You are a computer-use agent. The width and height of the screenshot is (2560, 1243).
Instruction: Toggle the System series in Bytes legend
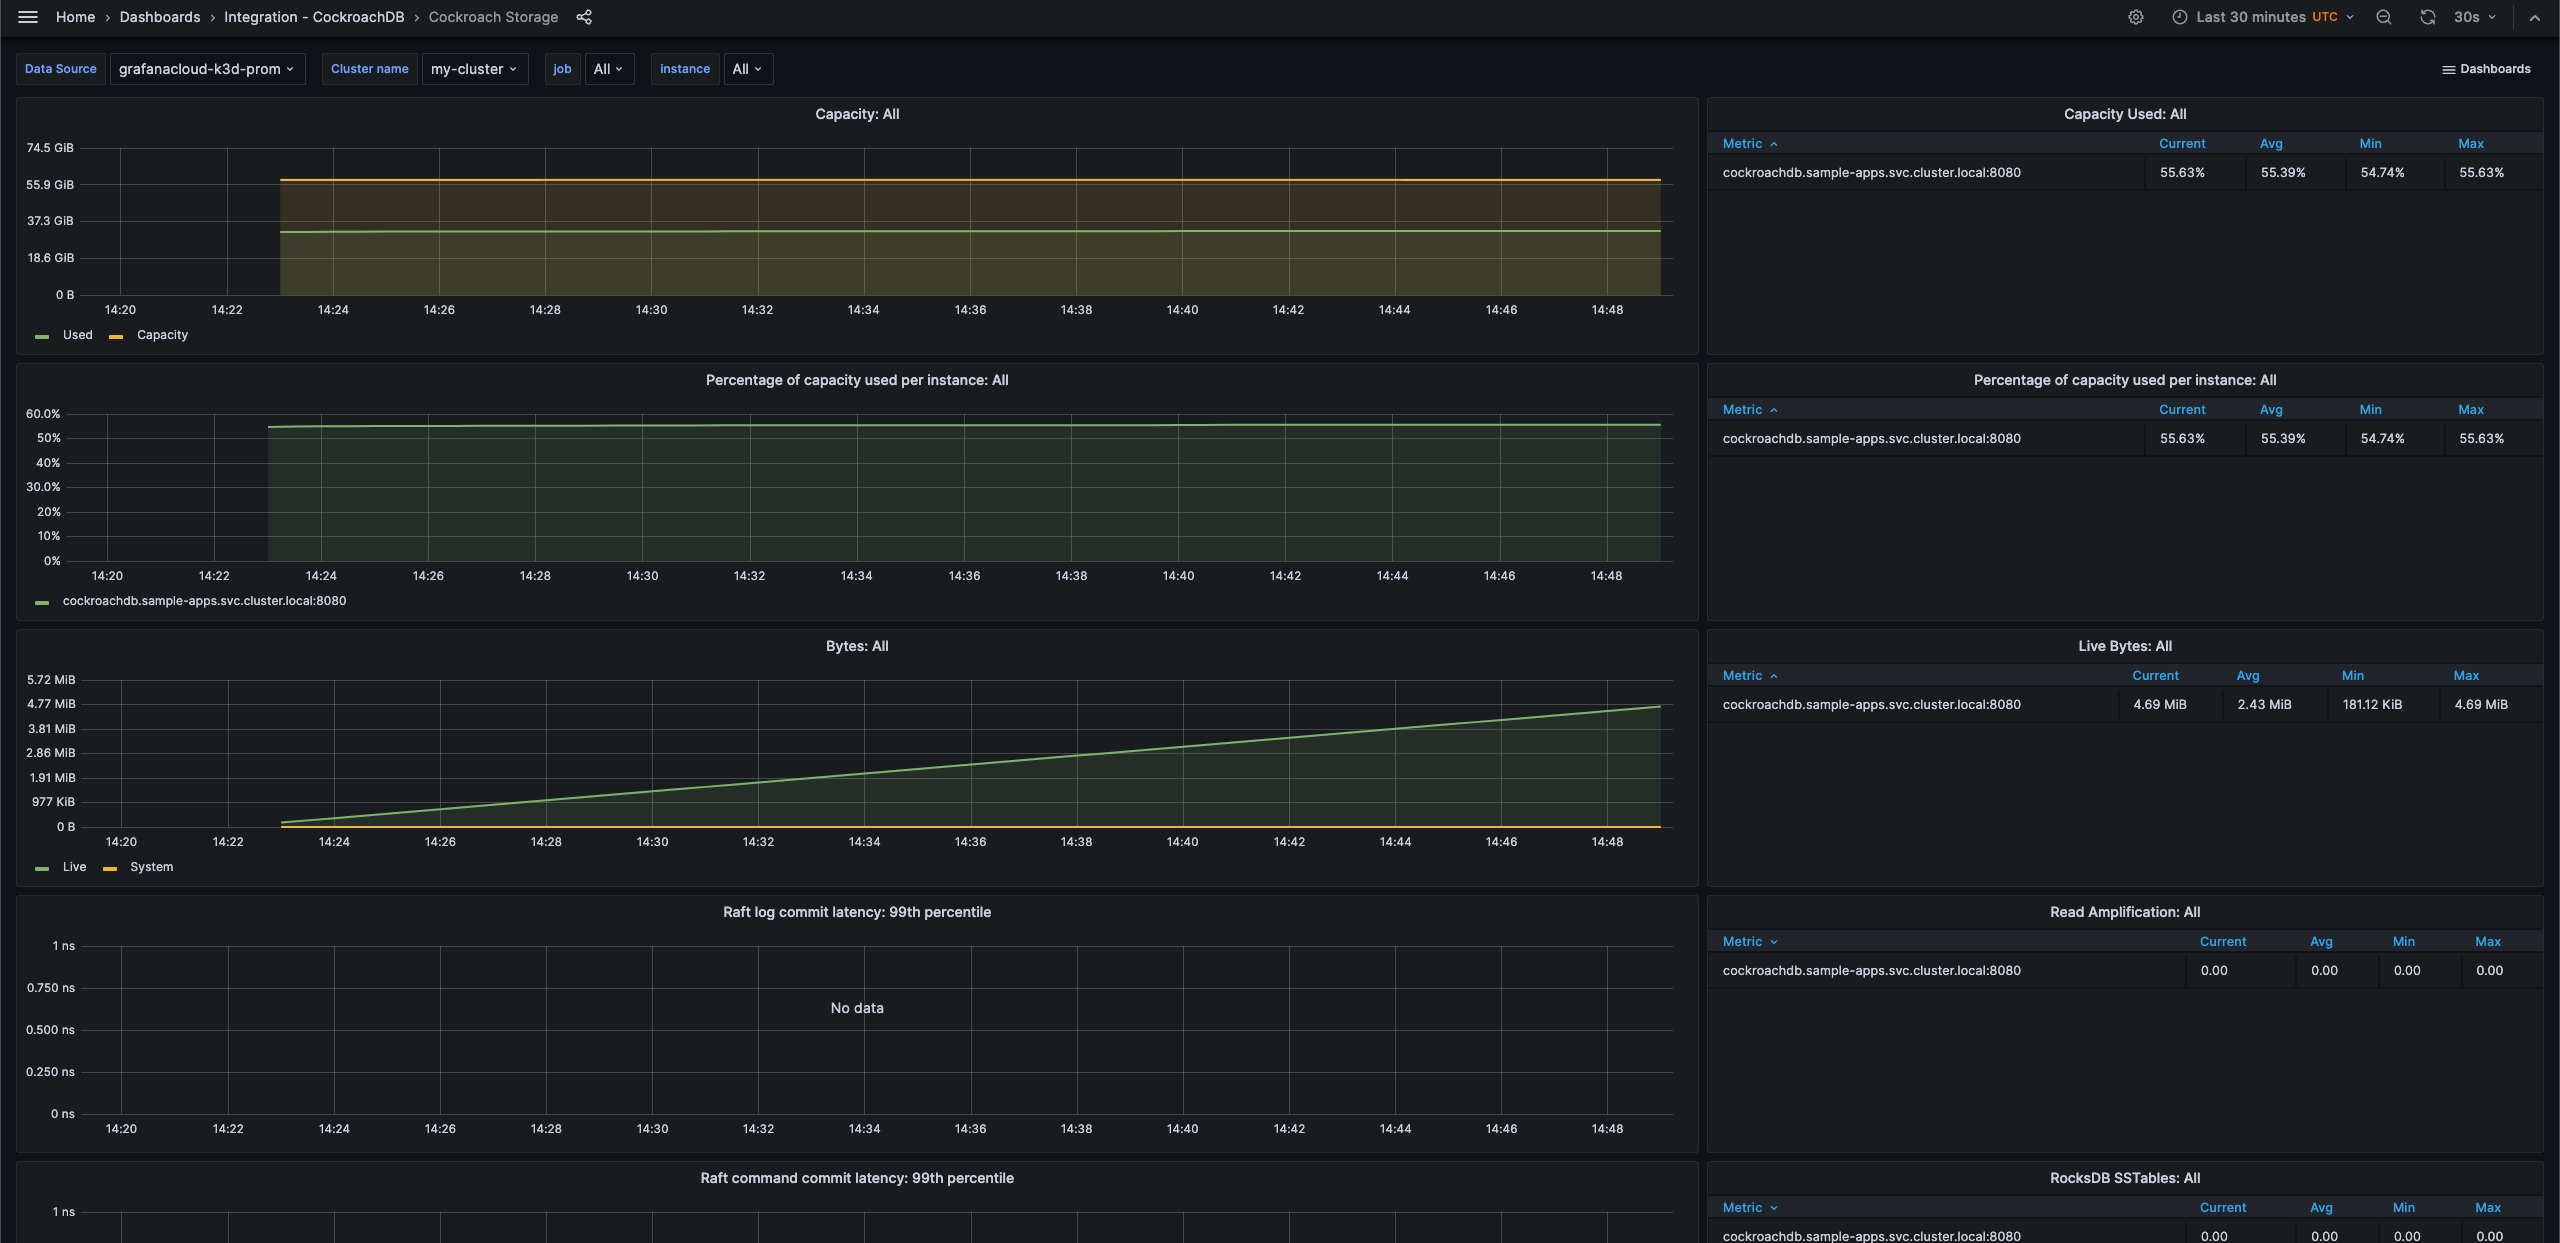151,867
